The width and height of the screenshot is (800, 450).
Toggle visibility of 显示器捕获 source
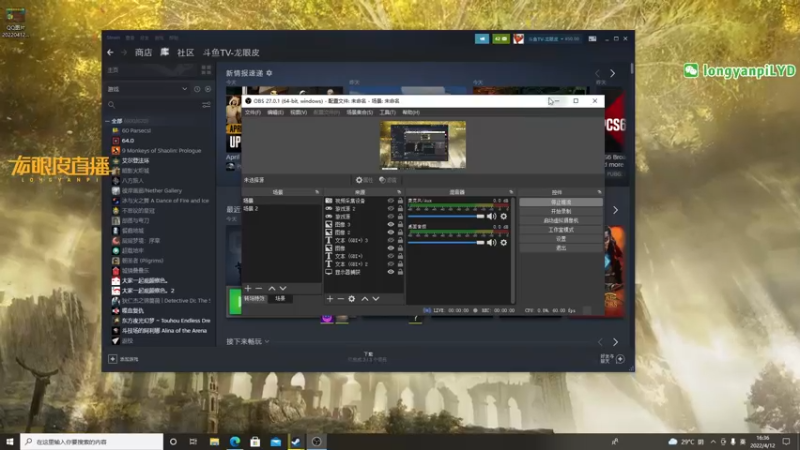391,272
